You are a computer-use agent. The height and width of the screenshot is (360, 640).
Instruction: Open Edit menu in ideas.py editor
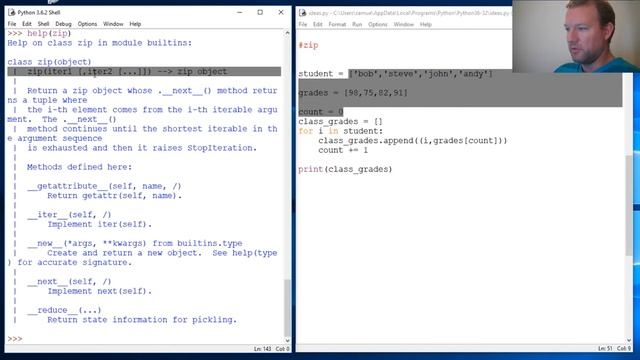click(x=318, y=24)
